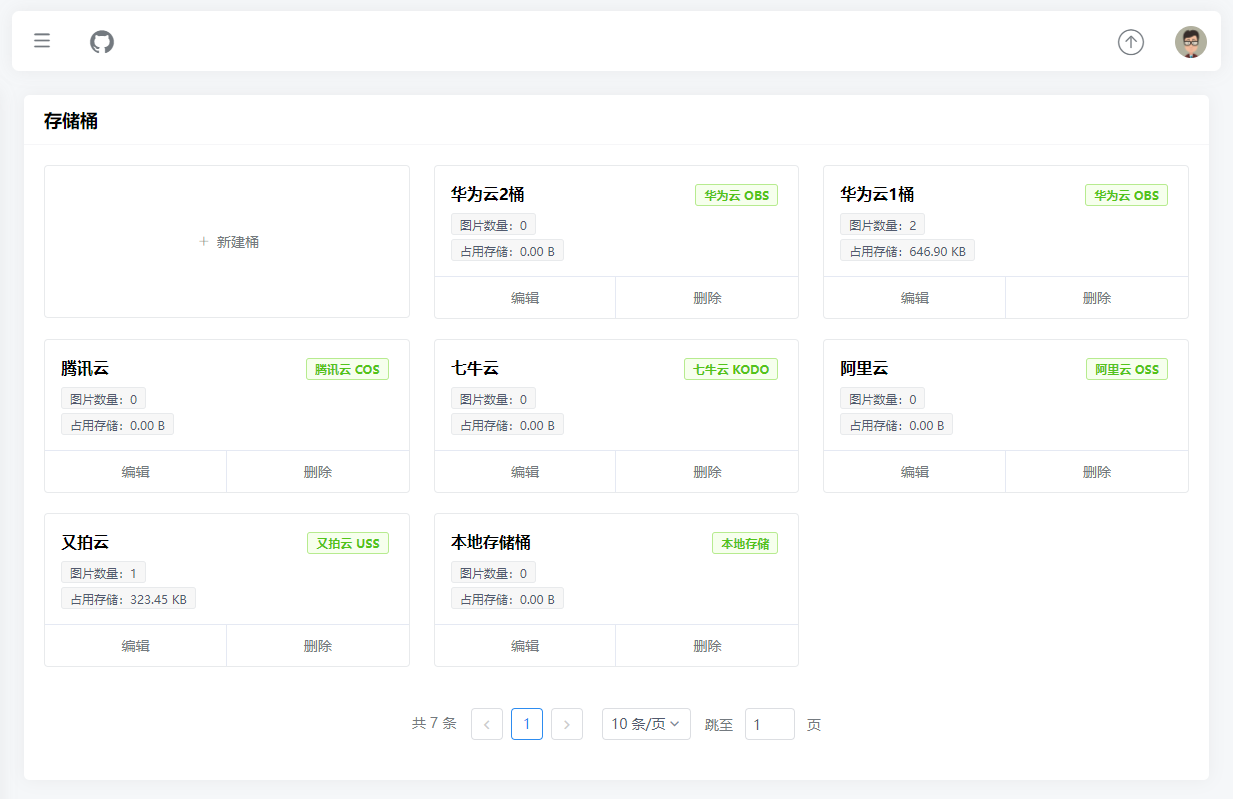The height and width of the screenshot is (799, 1233).
Task: Click the 腾讯云 COS tag
Action: pyautogui.click(x=347, y=369)
